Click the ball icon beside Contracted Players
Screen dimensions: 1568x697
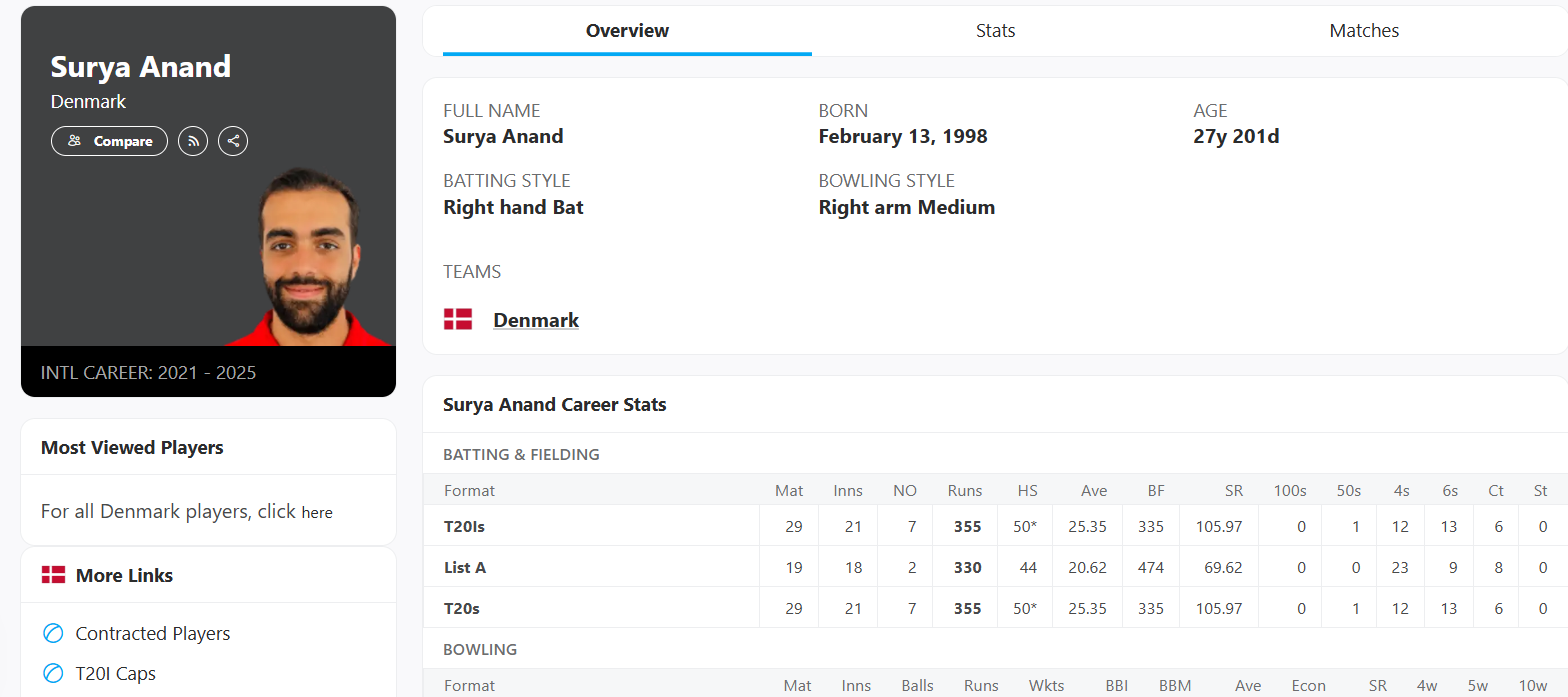(x=53, y=633)
